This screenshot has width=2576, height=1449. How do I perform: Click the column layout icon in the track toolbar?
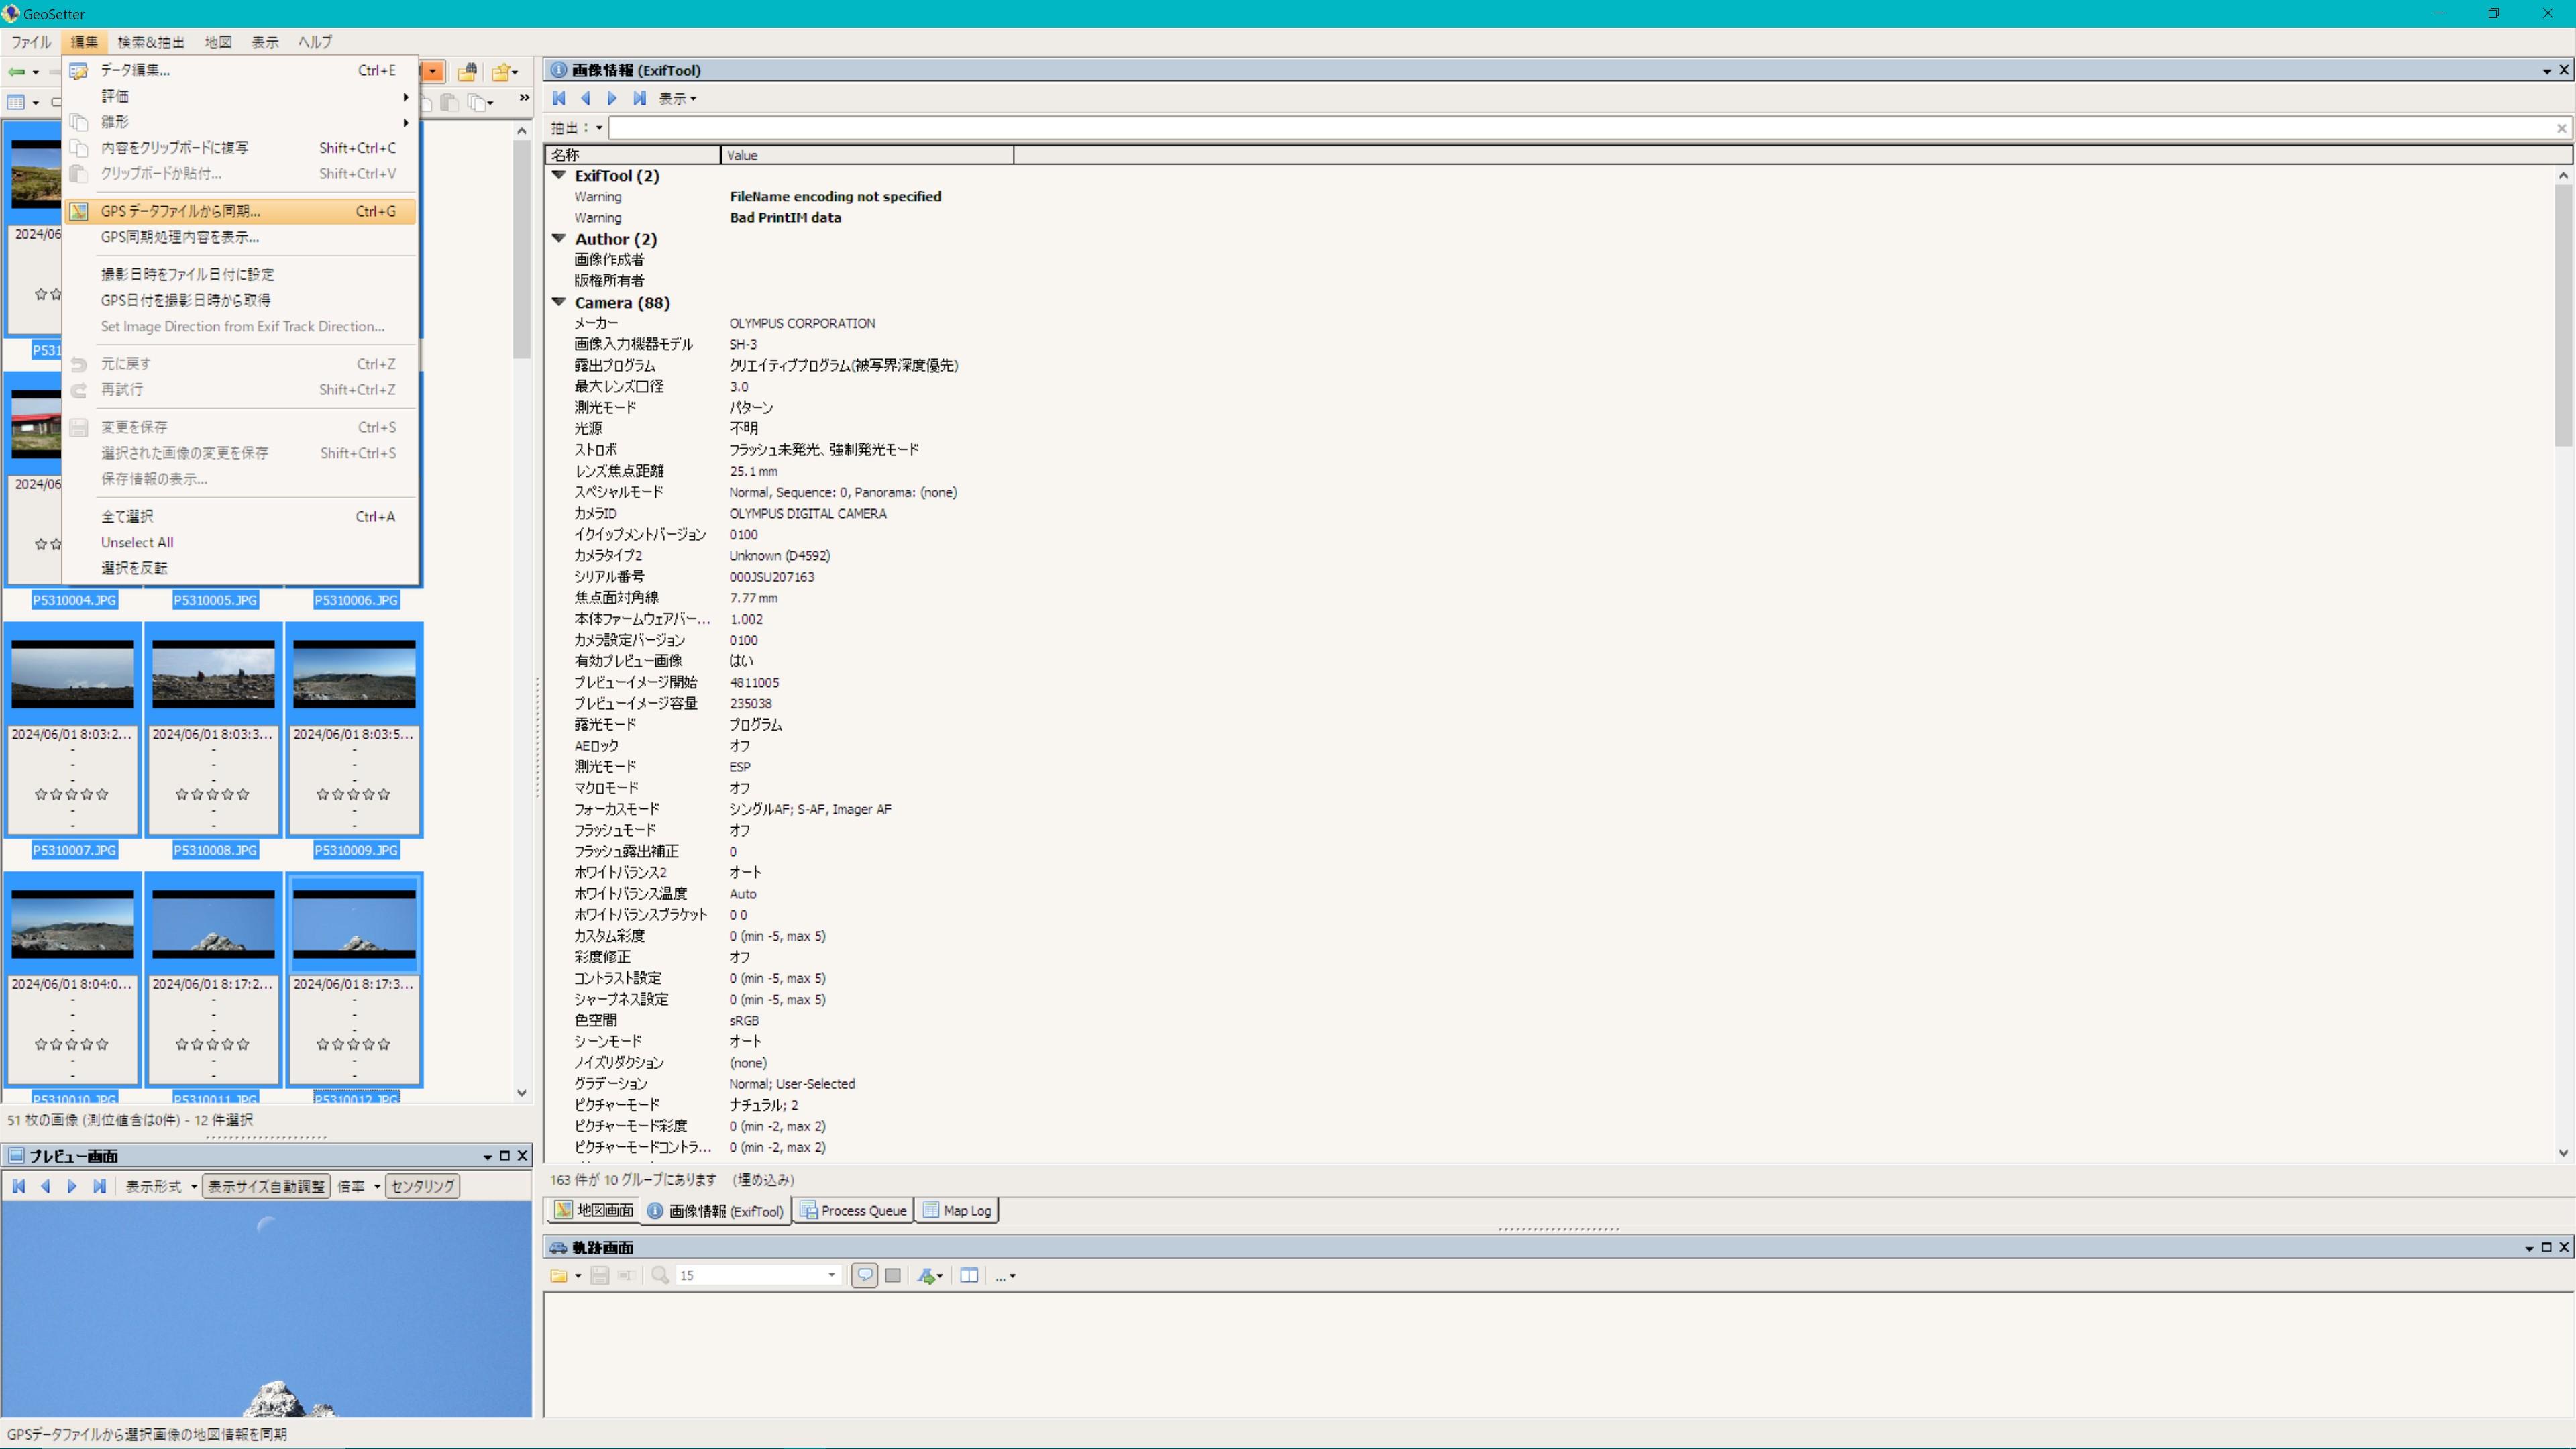click(969, 1275)
